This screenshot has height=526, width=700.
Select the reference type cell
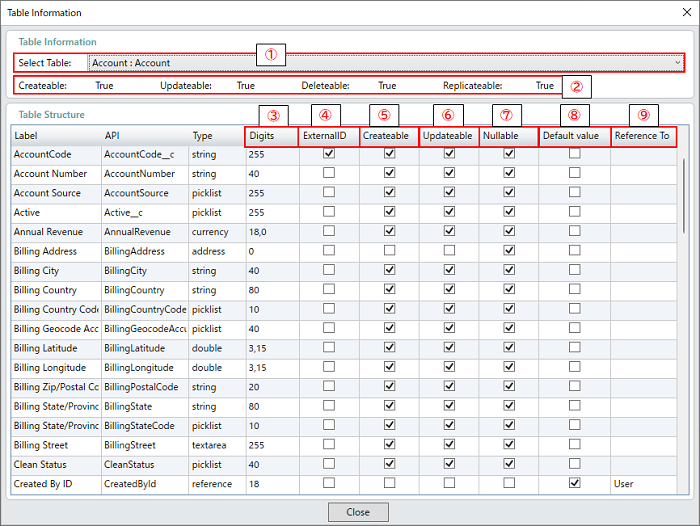pos(217,484)
